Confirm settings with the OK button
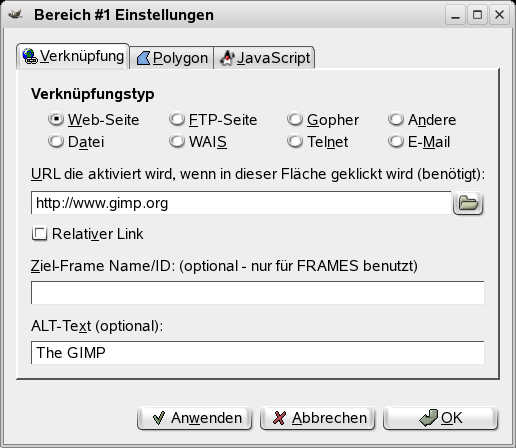Image resolution: width=516 pixels, height=448 pixels. tap(441, 418)
